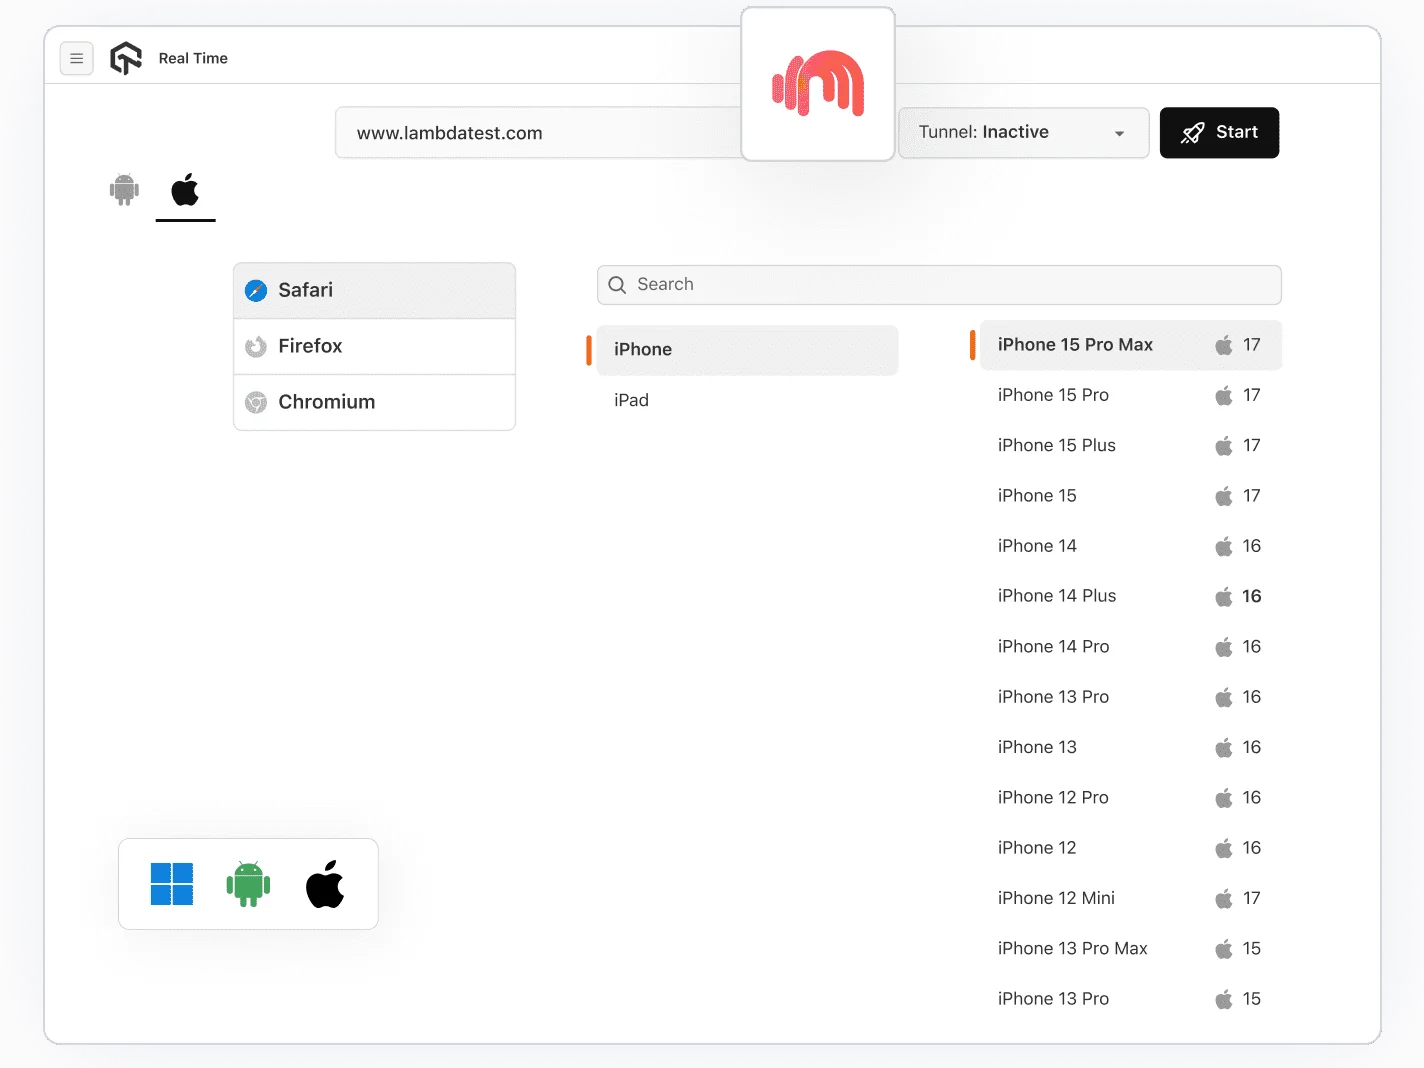Click the Android platform icon tab
1424x1068 pixels.
tap(124, 190)
